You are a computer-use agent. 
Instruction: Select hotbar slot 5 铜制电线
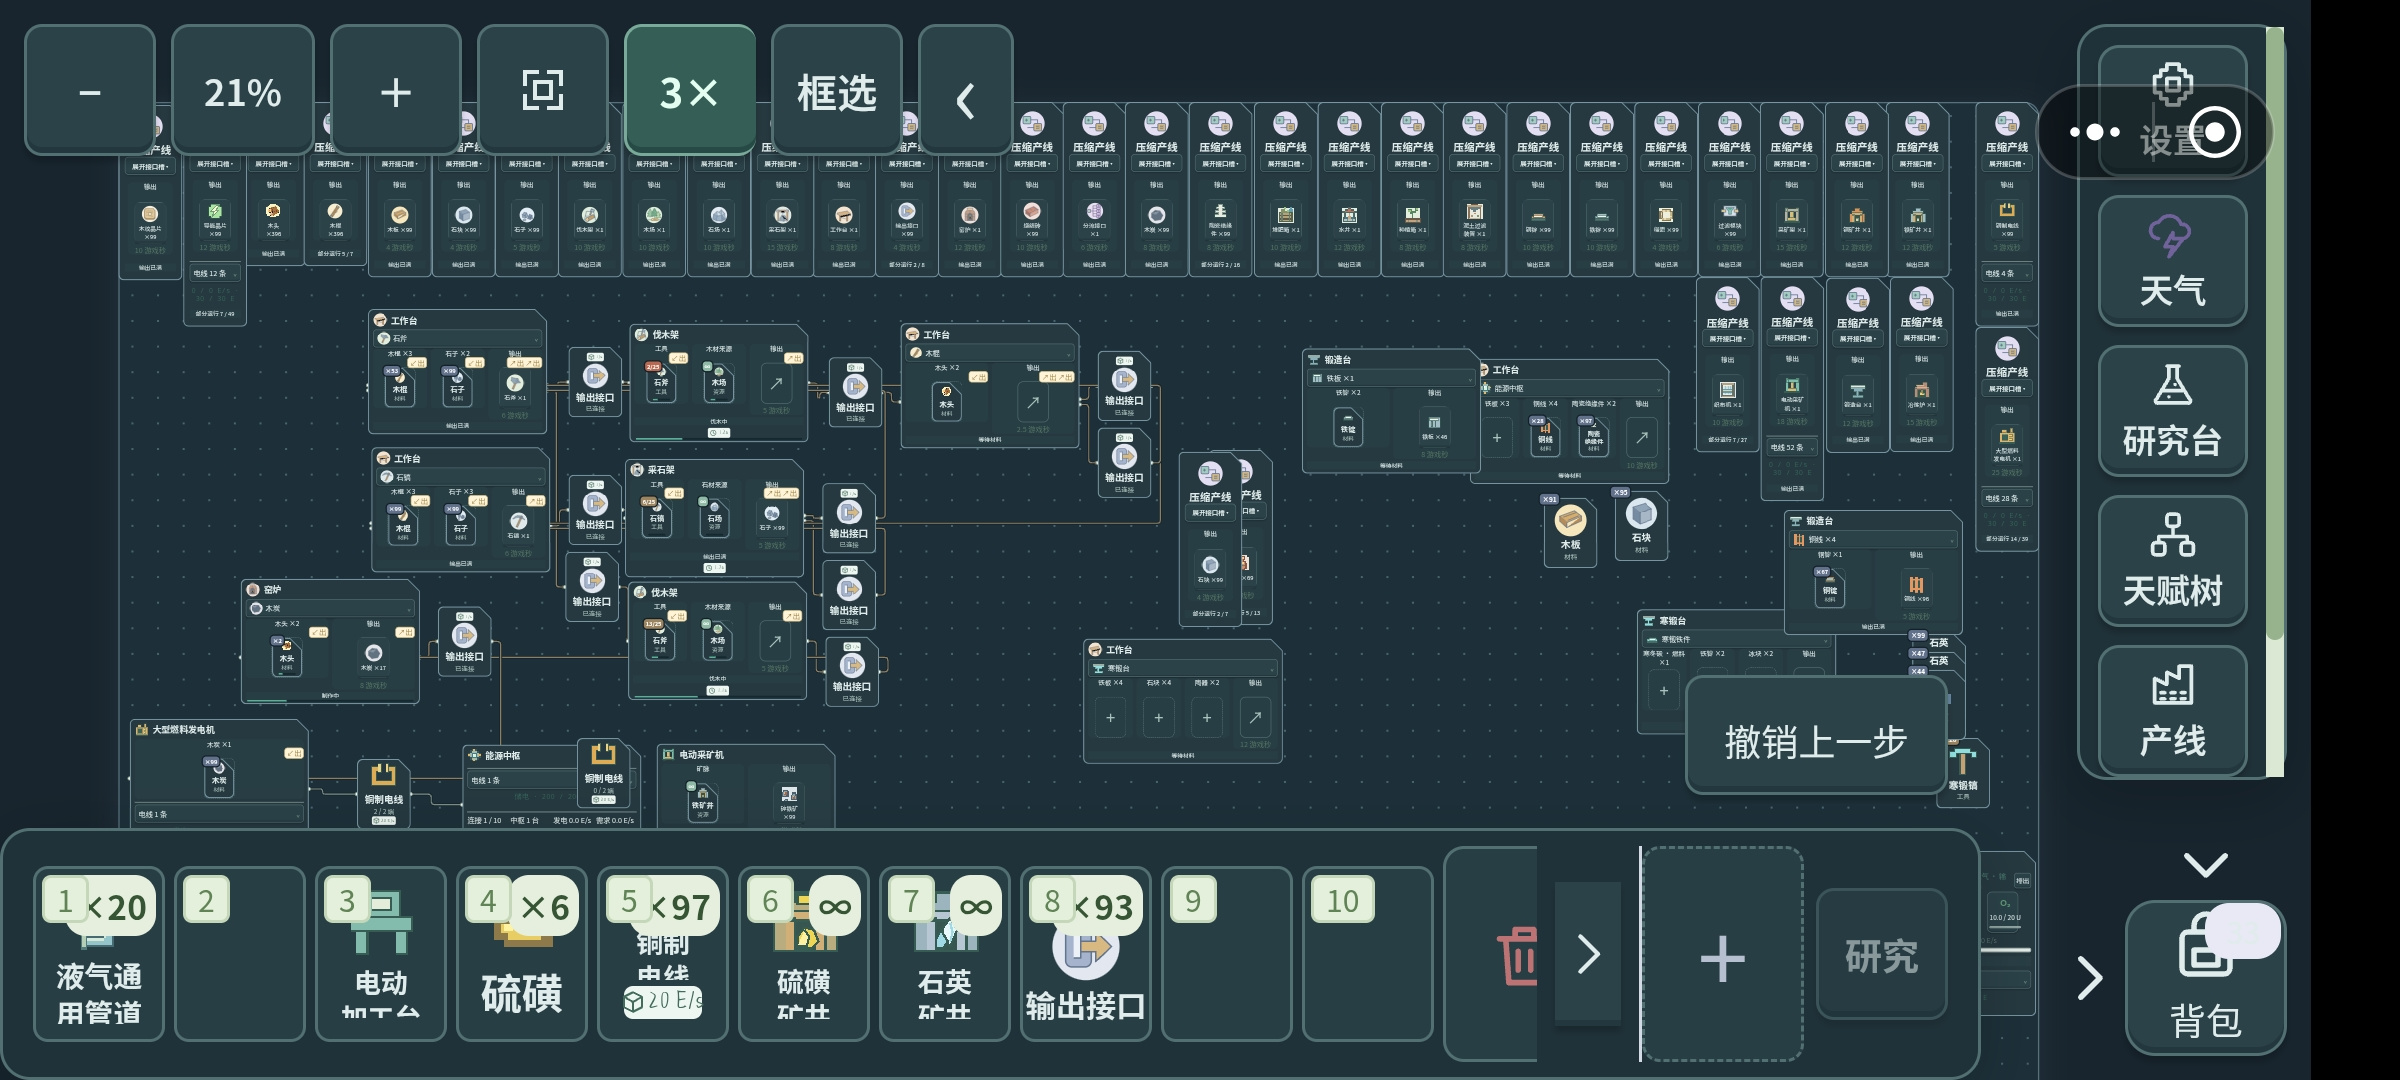tap(663, 954)
